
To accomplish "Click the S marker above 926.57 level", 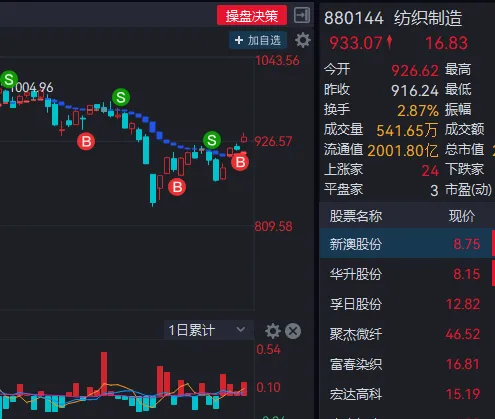I will coord(212,140).
